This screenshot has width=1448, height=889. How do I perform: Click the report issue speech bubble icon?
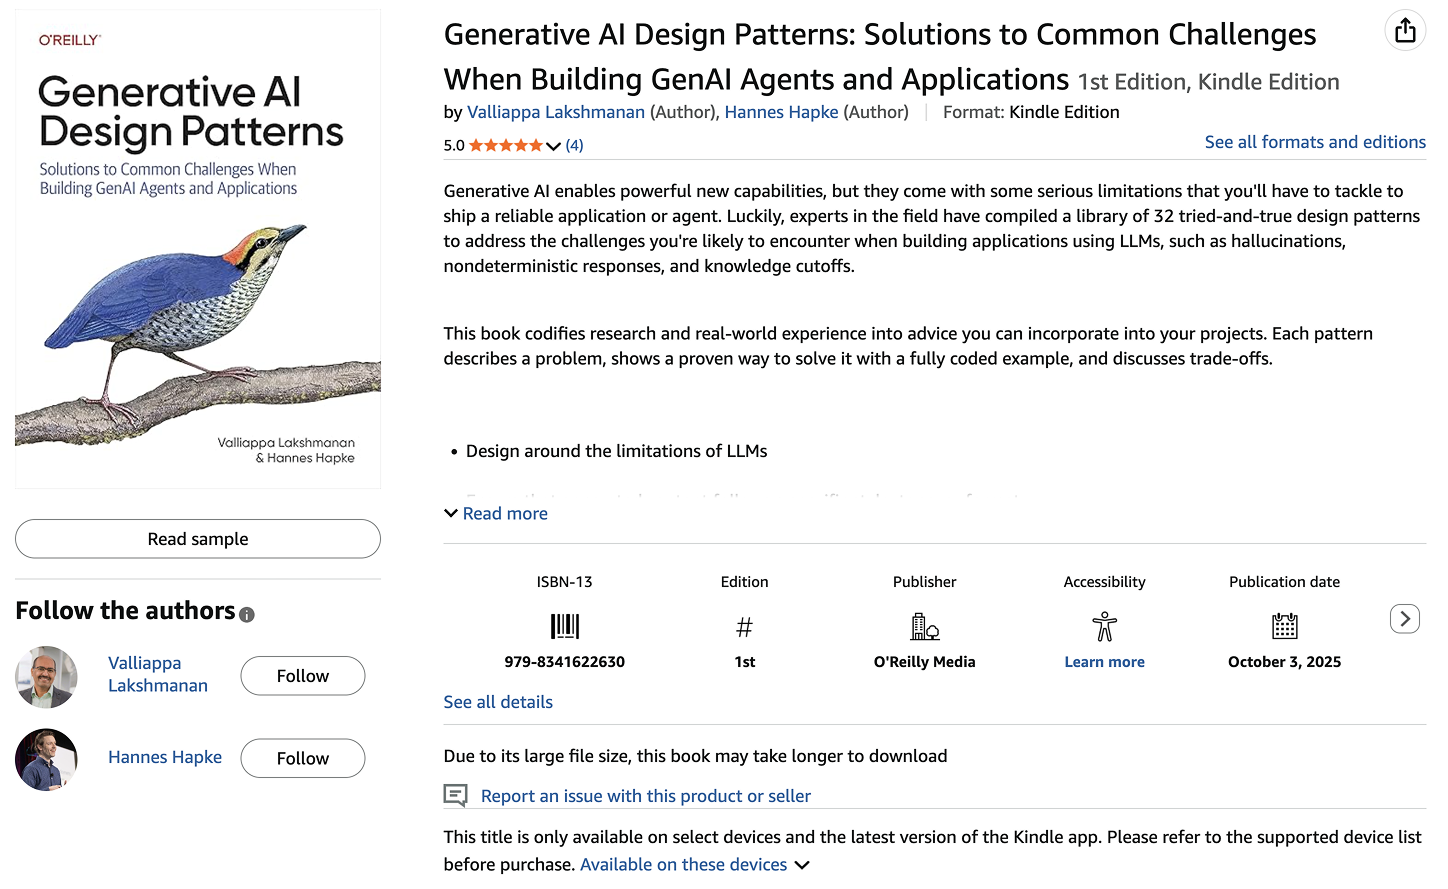455,796
